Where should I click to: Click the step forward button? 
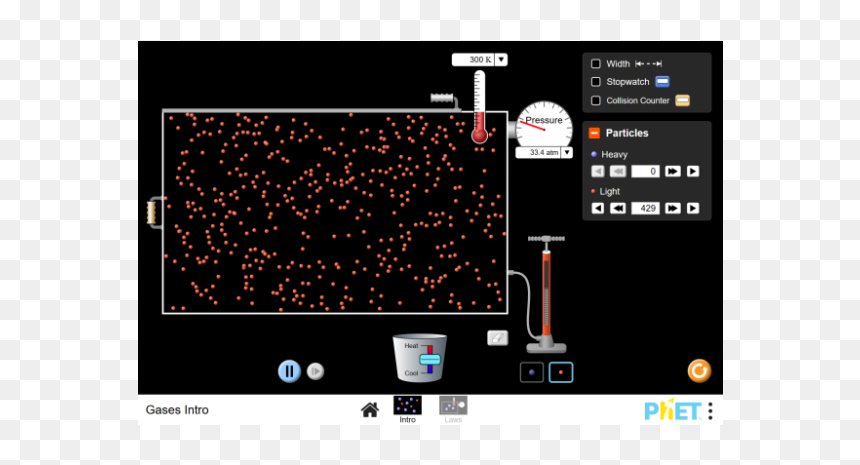[315, 371]
